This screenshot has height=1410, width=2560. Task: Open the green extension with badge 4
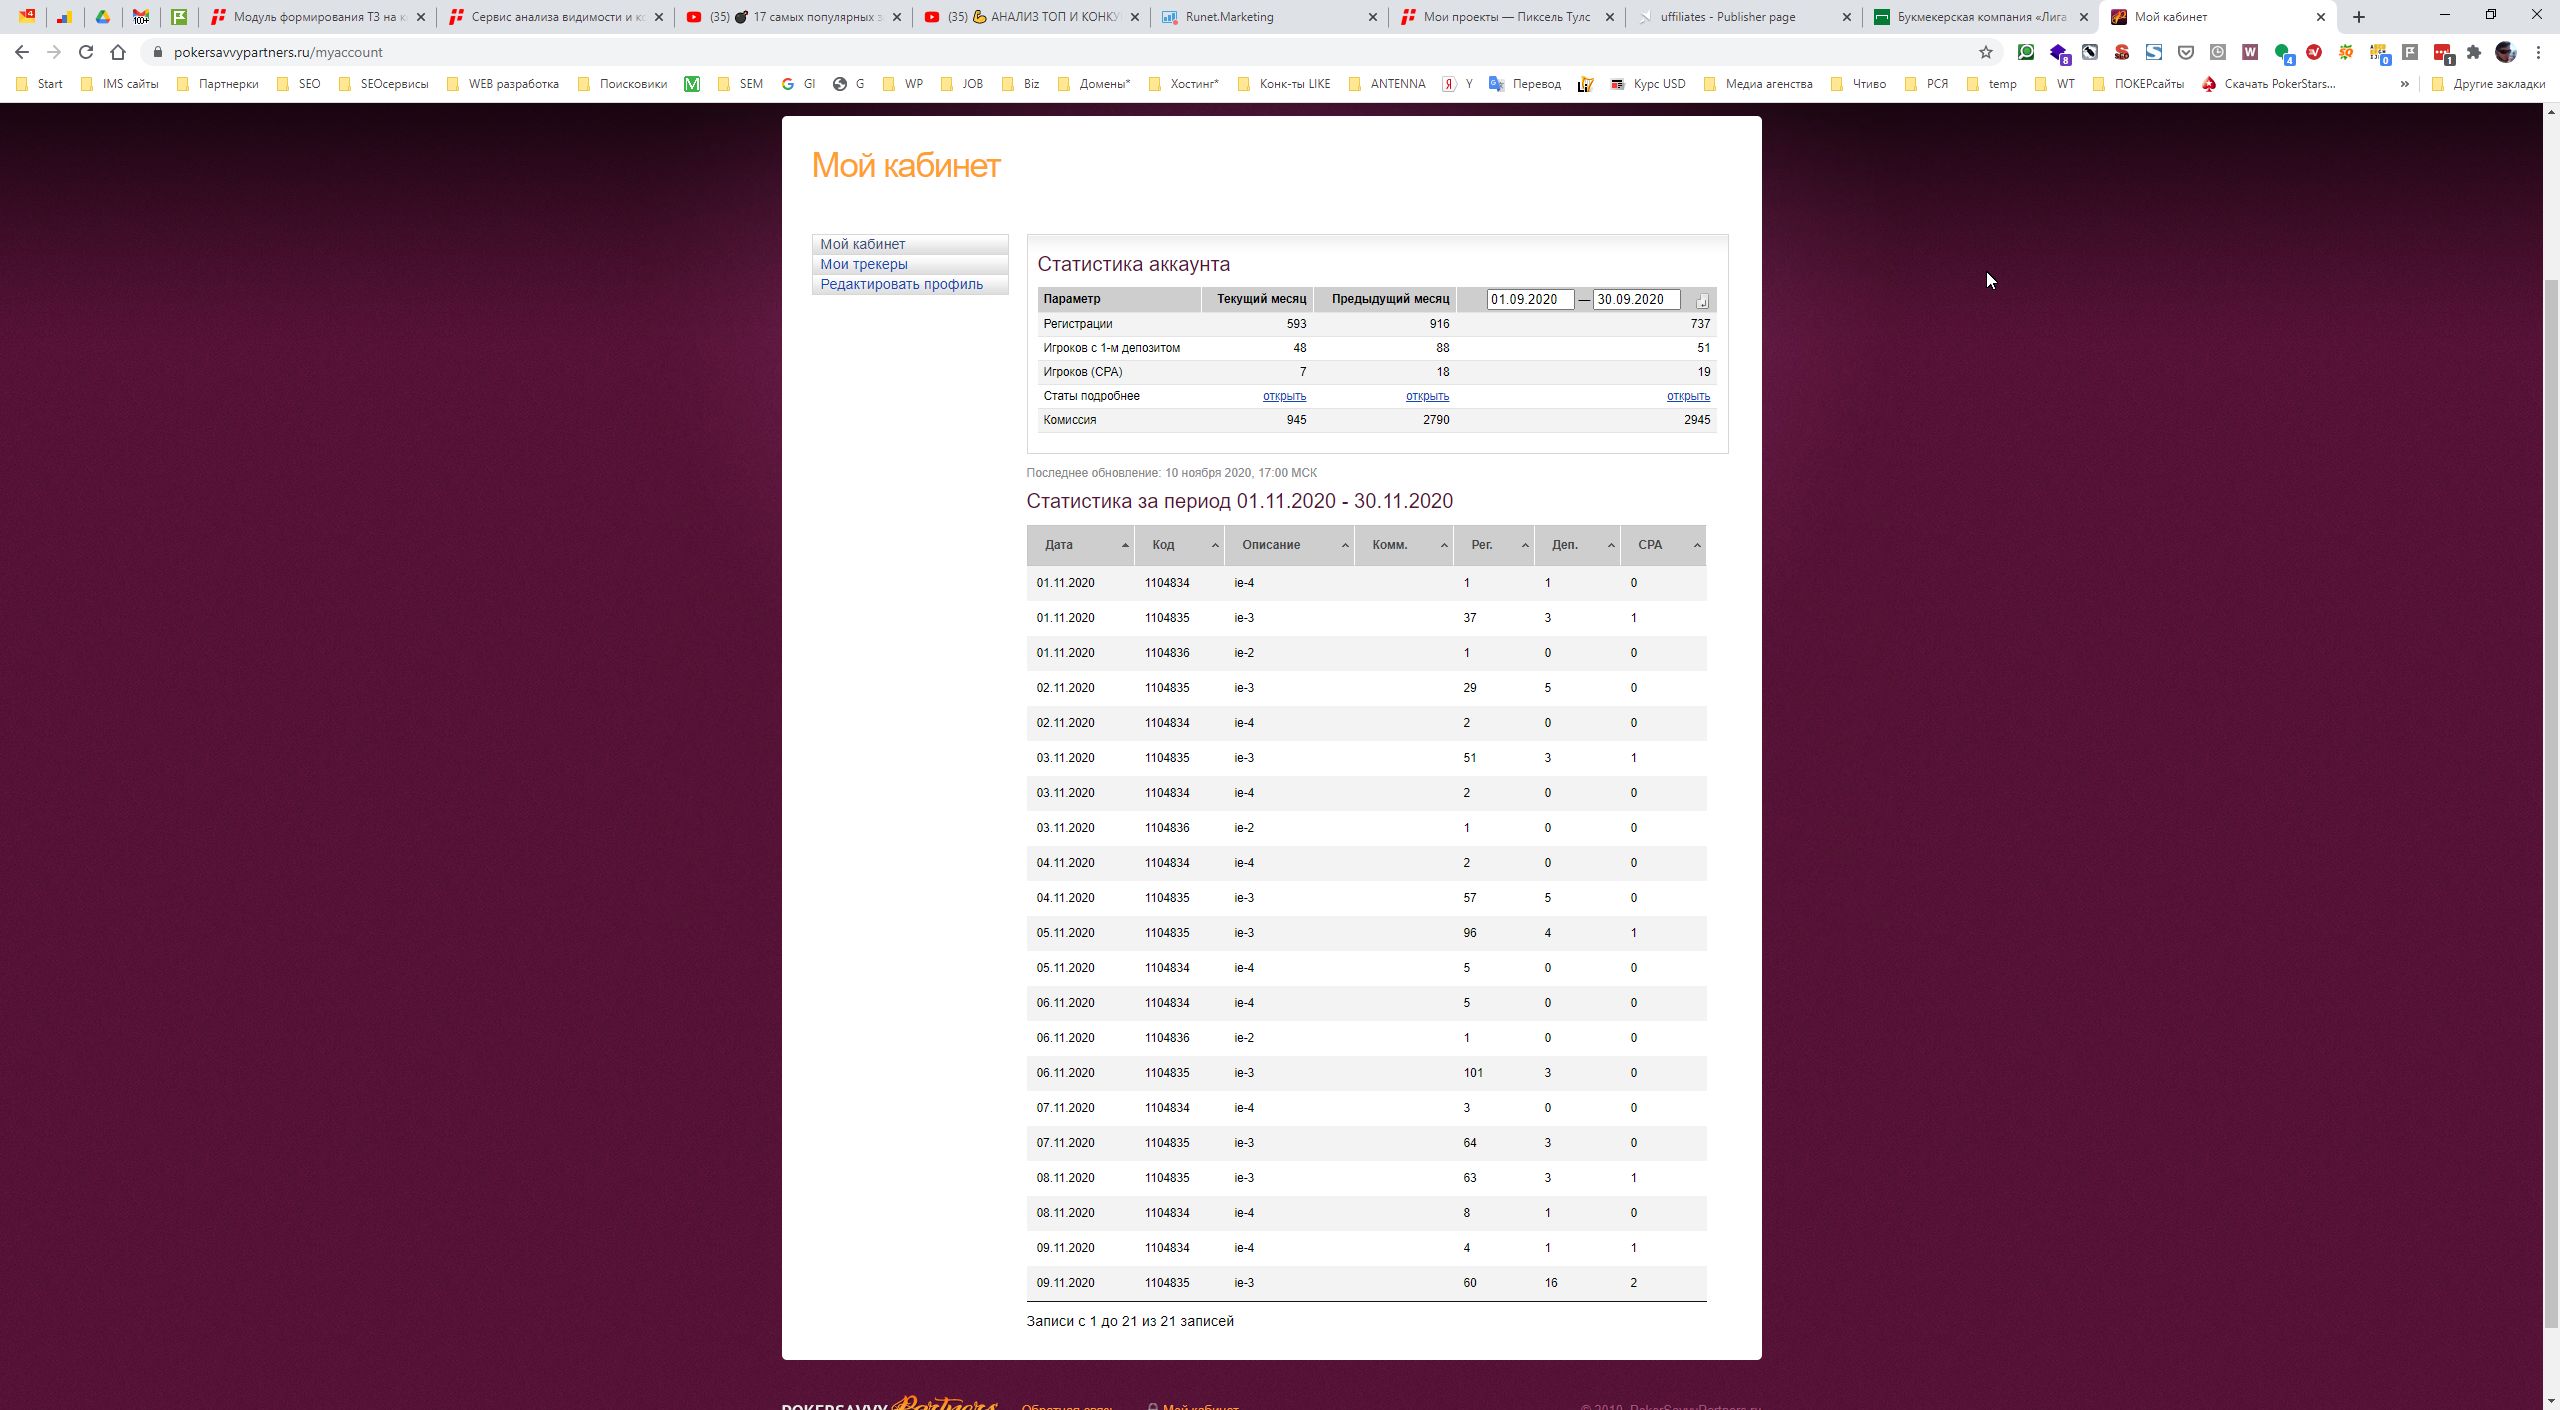[x=2283, y=53]
